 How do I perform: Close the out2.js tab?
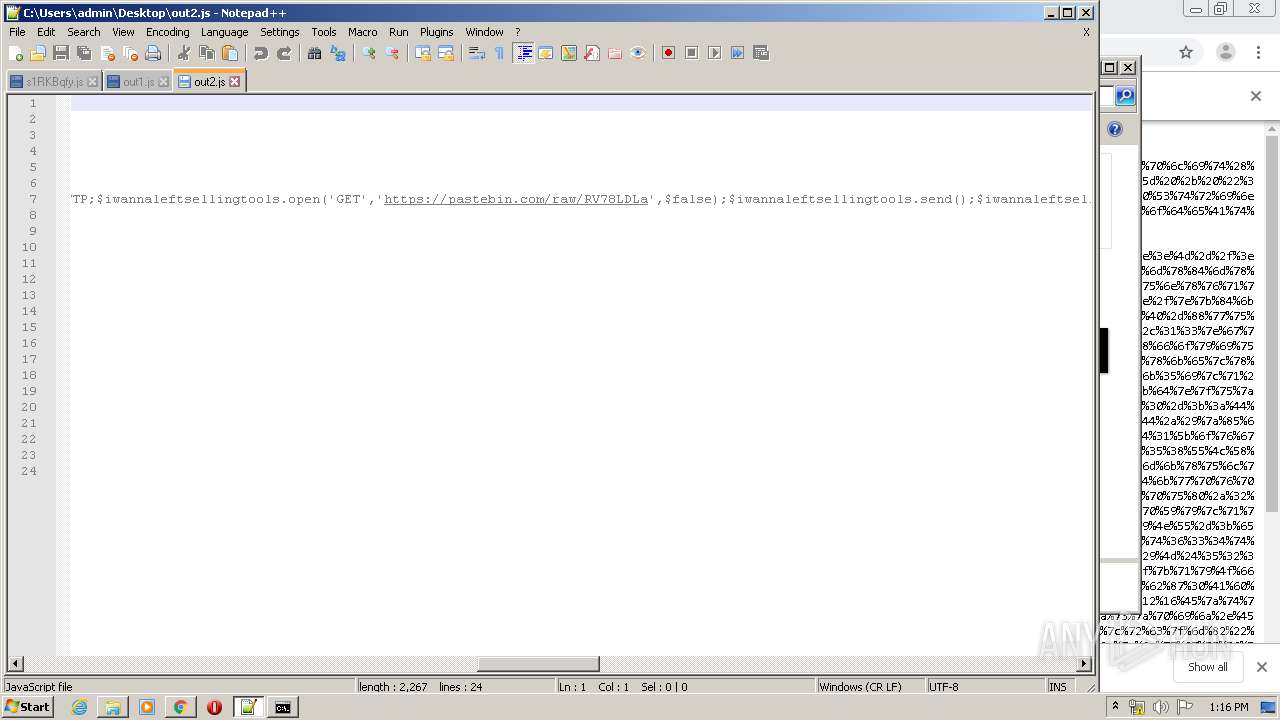[235, 82]
